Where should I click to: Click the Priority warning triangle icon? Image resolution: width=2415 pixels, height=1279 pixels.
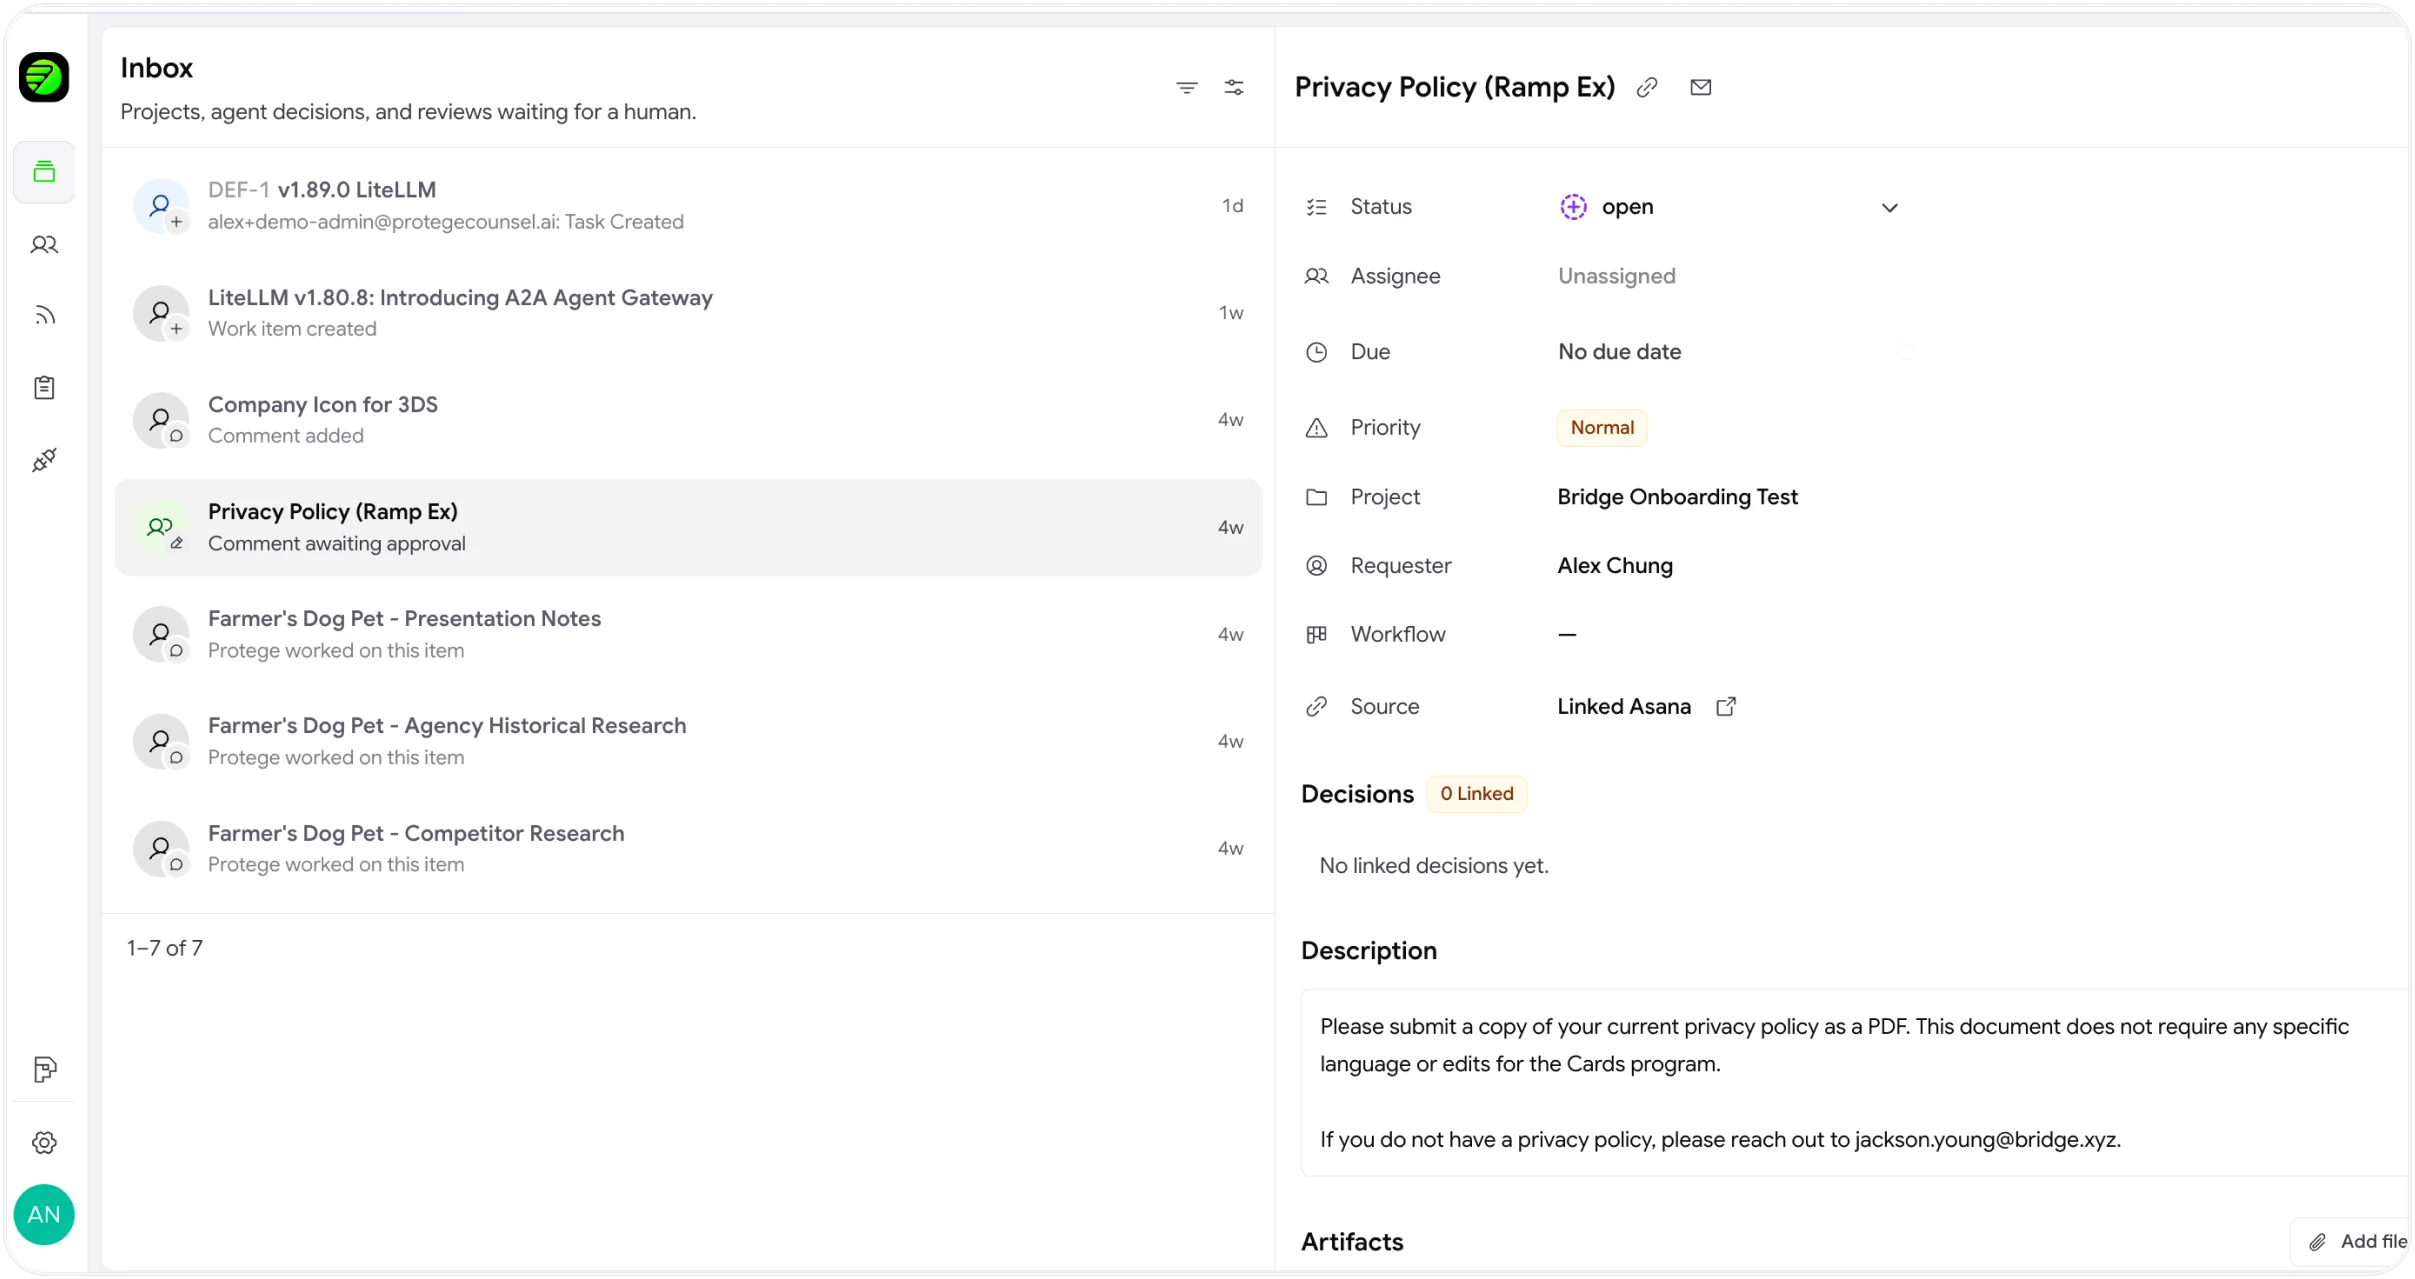pyautogui.click(x=1317, y=428)
